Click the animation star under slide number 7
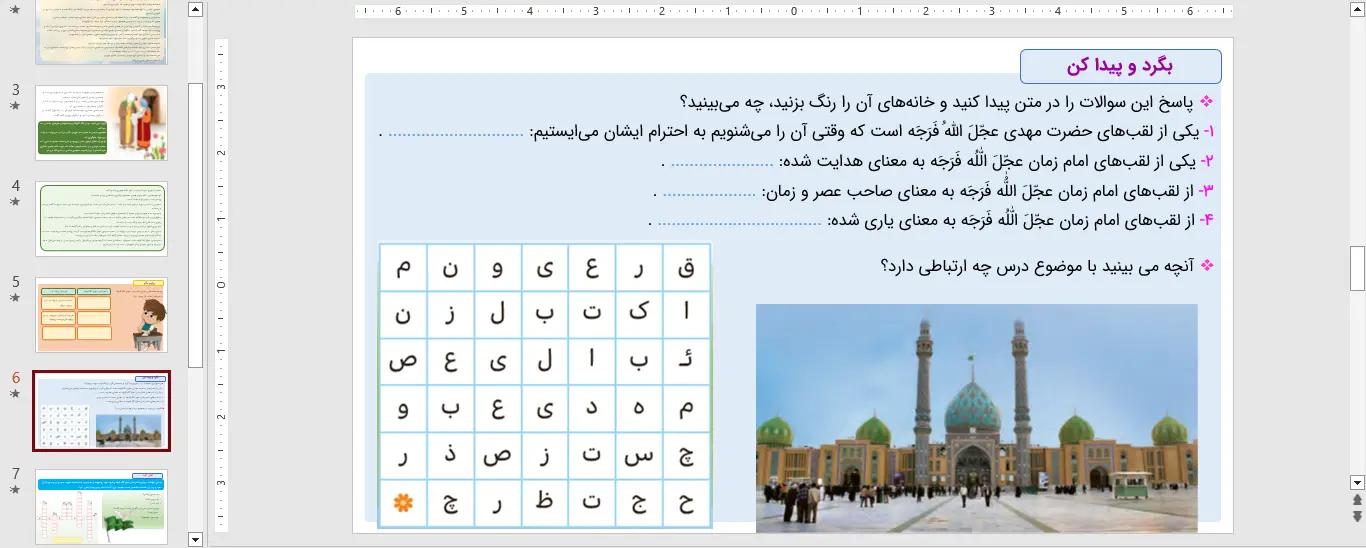This screenshot has width=1366, height=548. pos(15,490)
